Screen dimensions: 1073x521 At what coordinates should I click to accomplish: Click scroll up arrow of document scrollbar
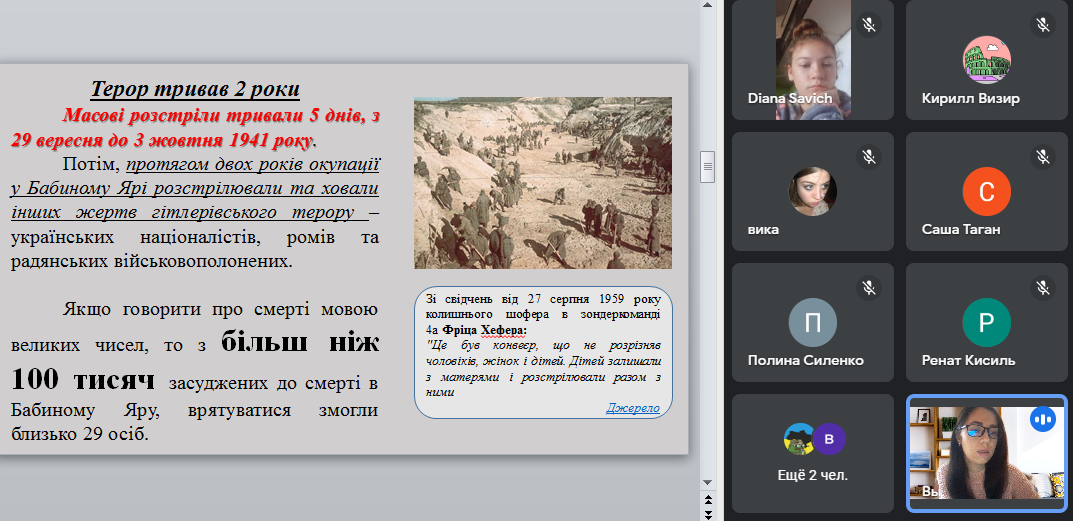pyautogui.click(x=708, y=5)
